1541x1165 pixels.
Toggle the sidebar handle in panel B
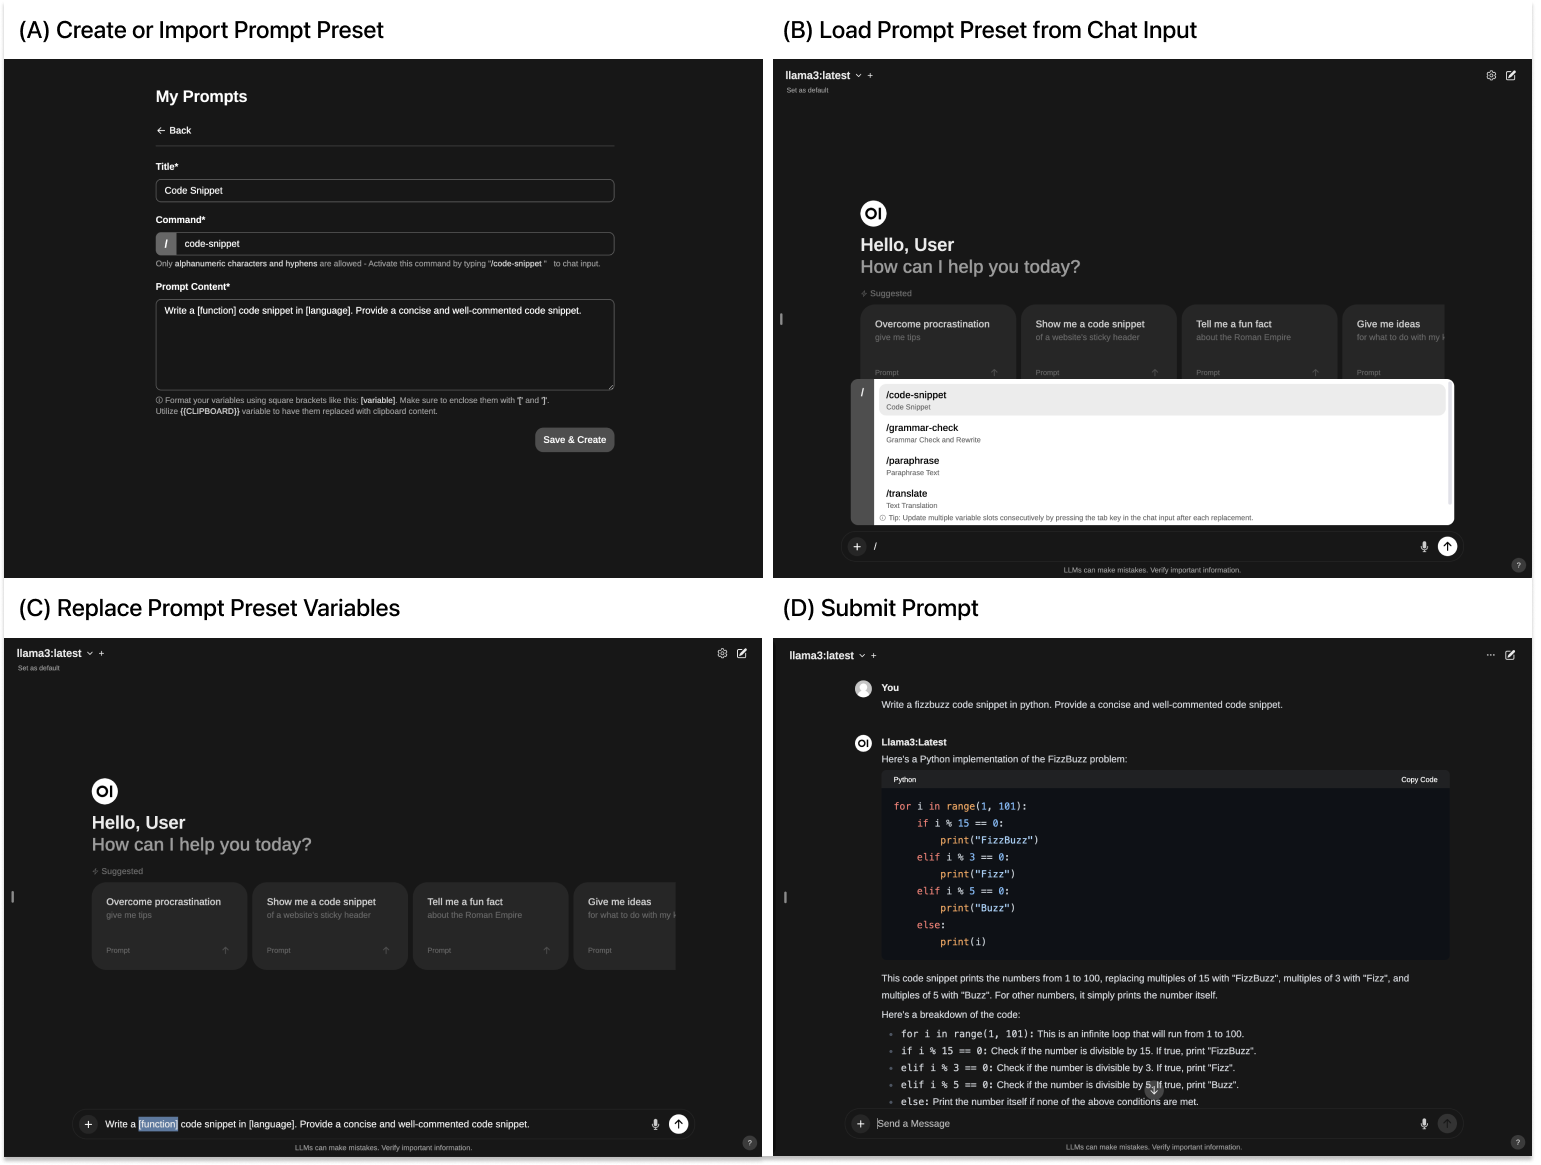[x=781, y=319]
